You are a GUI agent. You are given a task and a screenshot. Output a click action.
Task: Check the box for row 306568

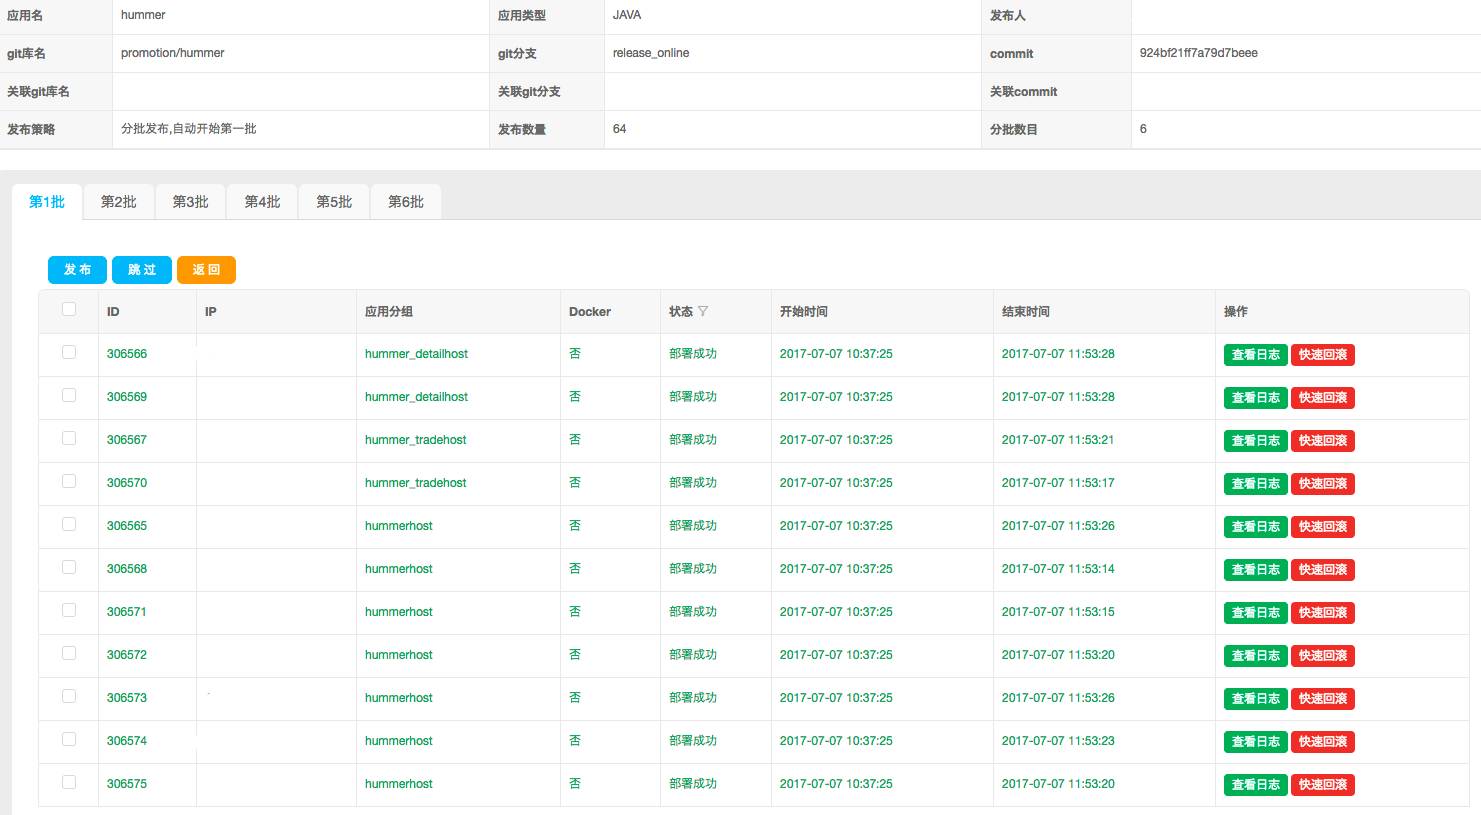point(69,567)
